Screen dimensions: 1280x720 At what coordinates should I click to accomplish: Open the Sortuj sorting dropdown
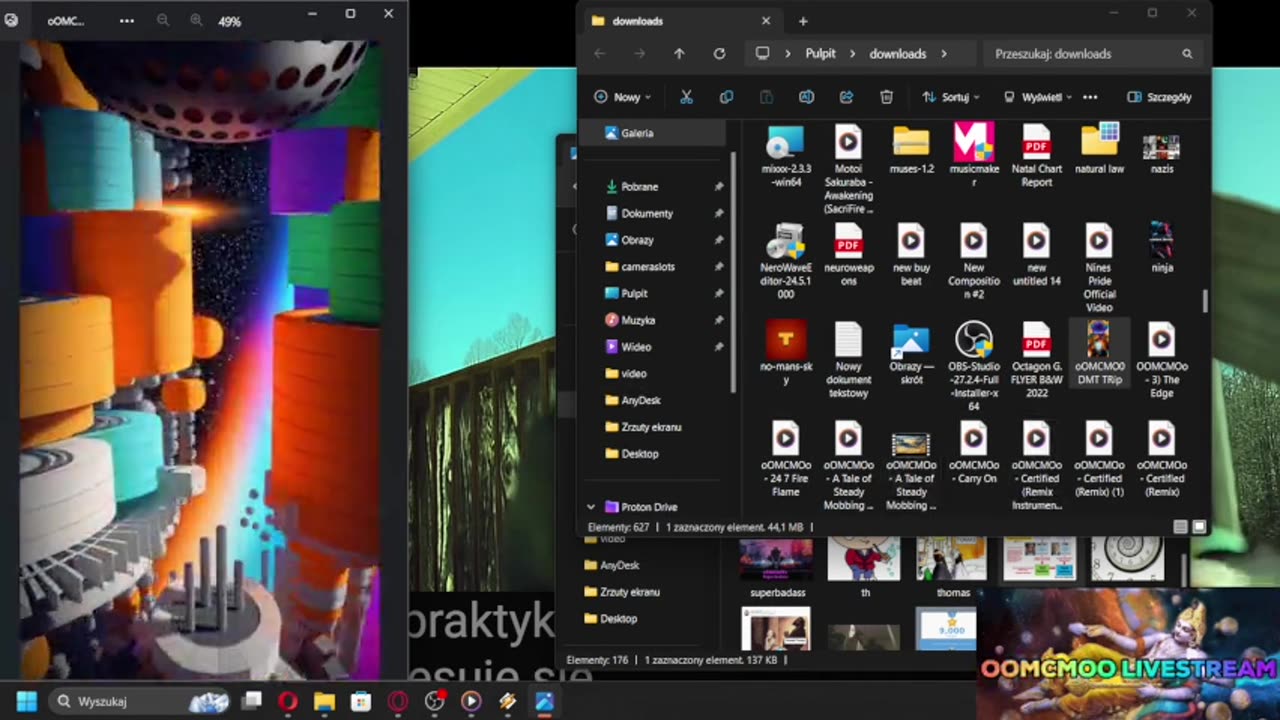pos(950,97)
